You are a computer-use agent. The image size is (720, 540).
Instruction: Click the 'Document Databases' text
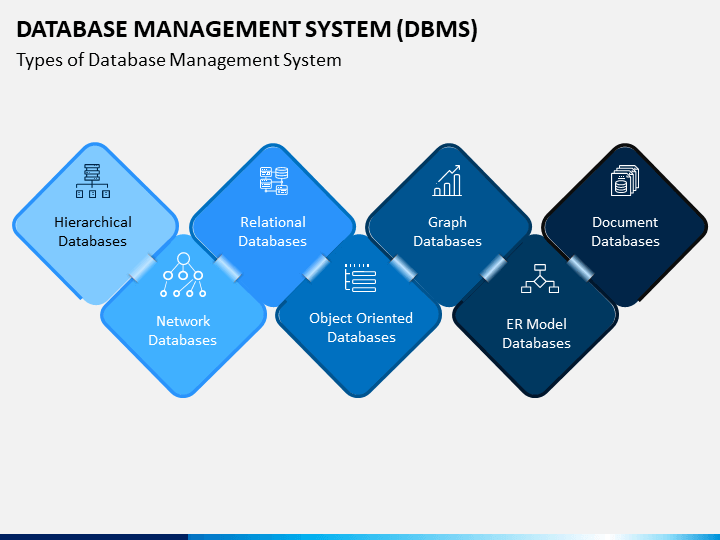tap(625, 231)
